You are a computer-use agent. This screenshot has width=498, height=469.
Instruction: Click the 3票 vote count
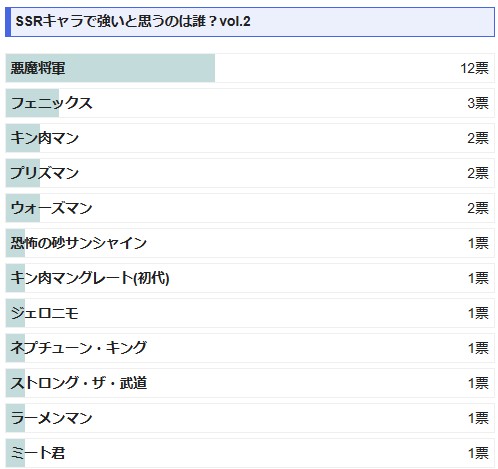click(478, 103)
